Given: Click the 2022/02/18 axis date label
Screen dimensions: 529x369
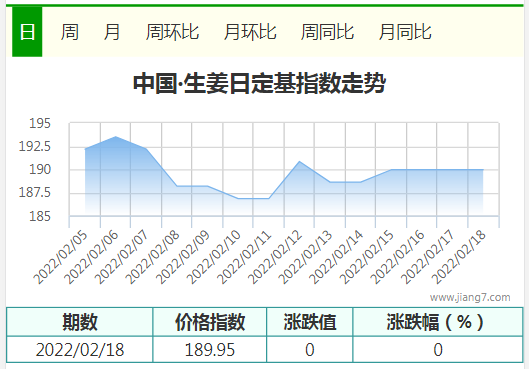Looking at the screenshot, I should tap(459, 257).
